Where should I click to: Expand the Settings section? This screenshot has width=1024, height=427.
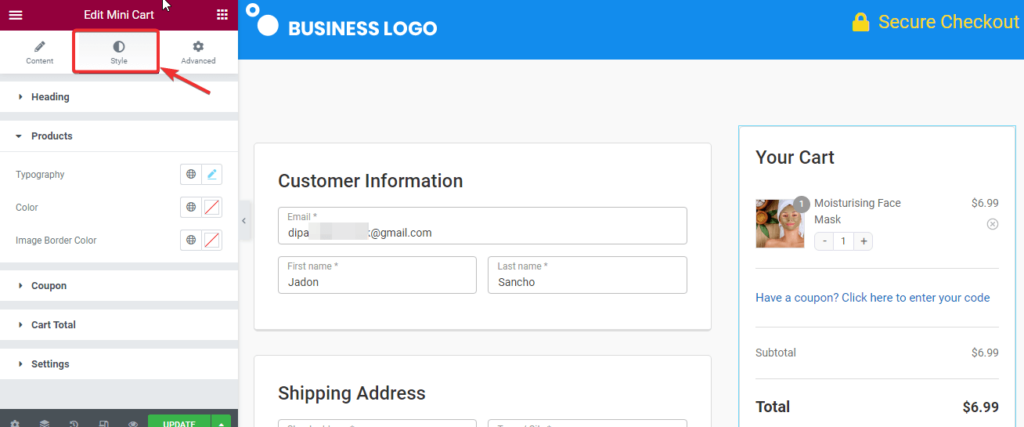[x=119, y=364]
